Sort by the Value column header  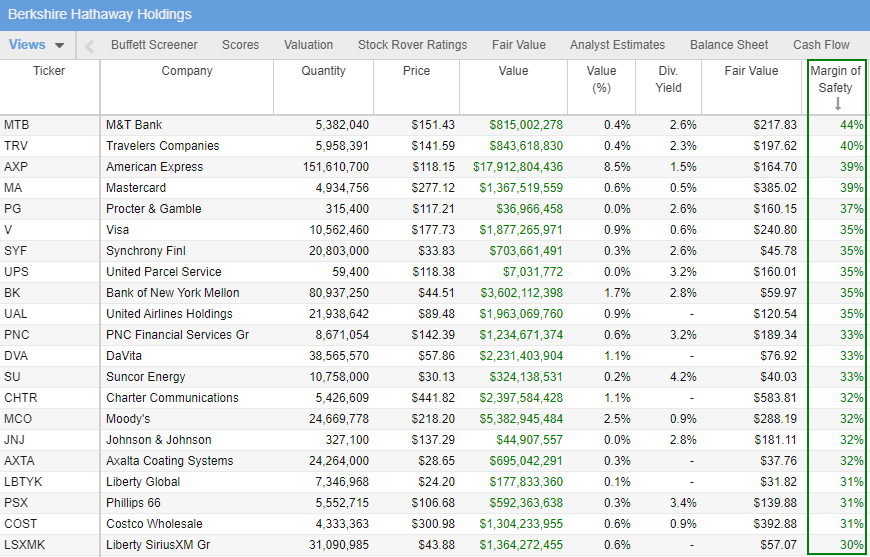coord(513,71)
